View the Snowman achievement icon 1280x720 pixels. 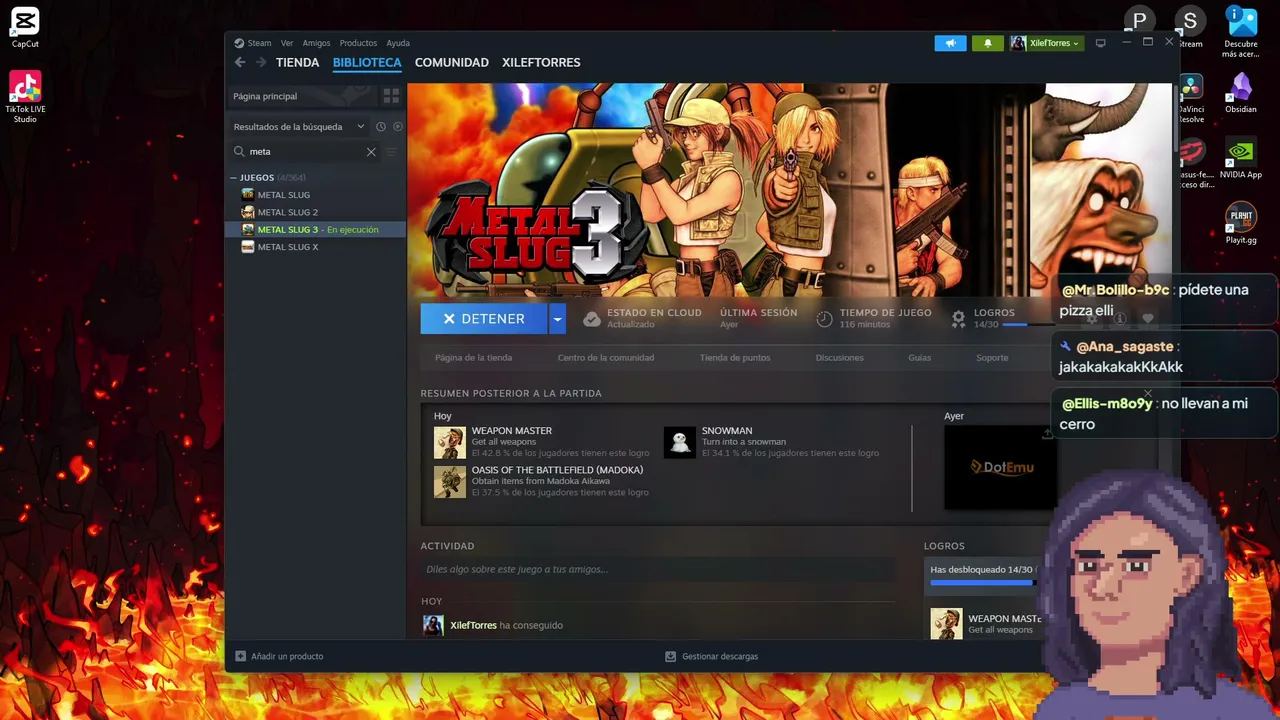[x=680, y=442]
